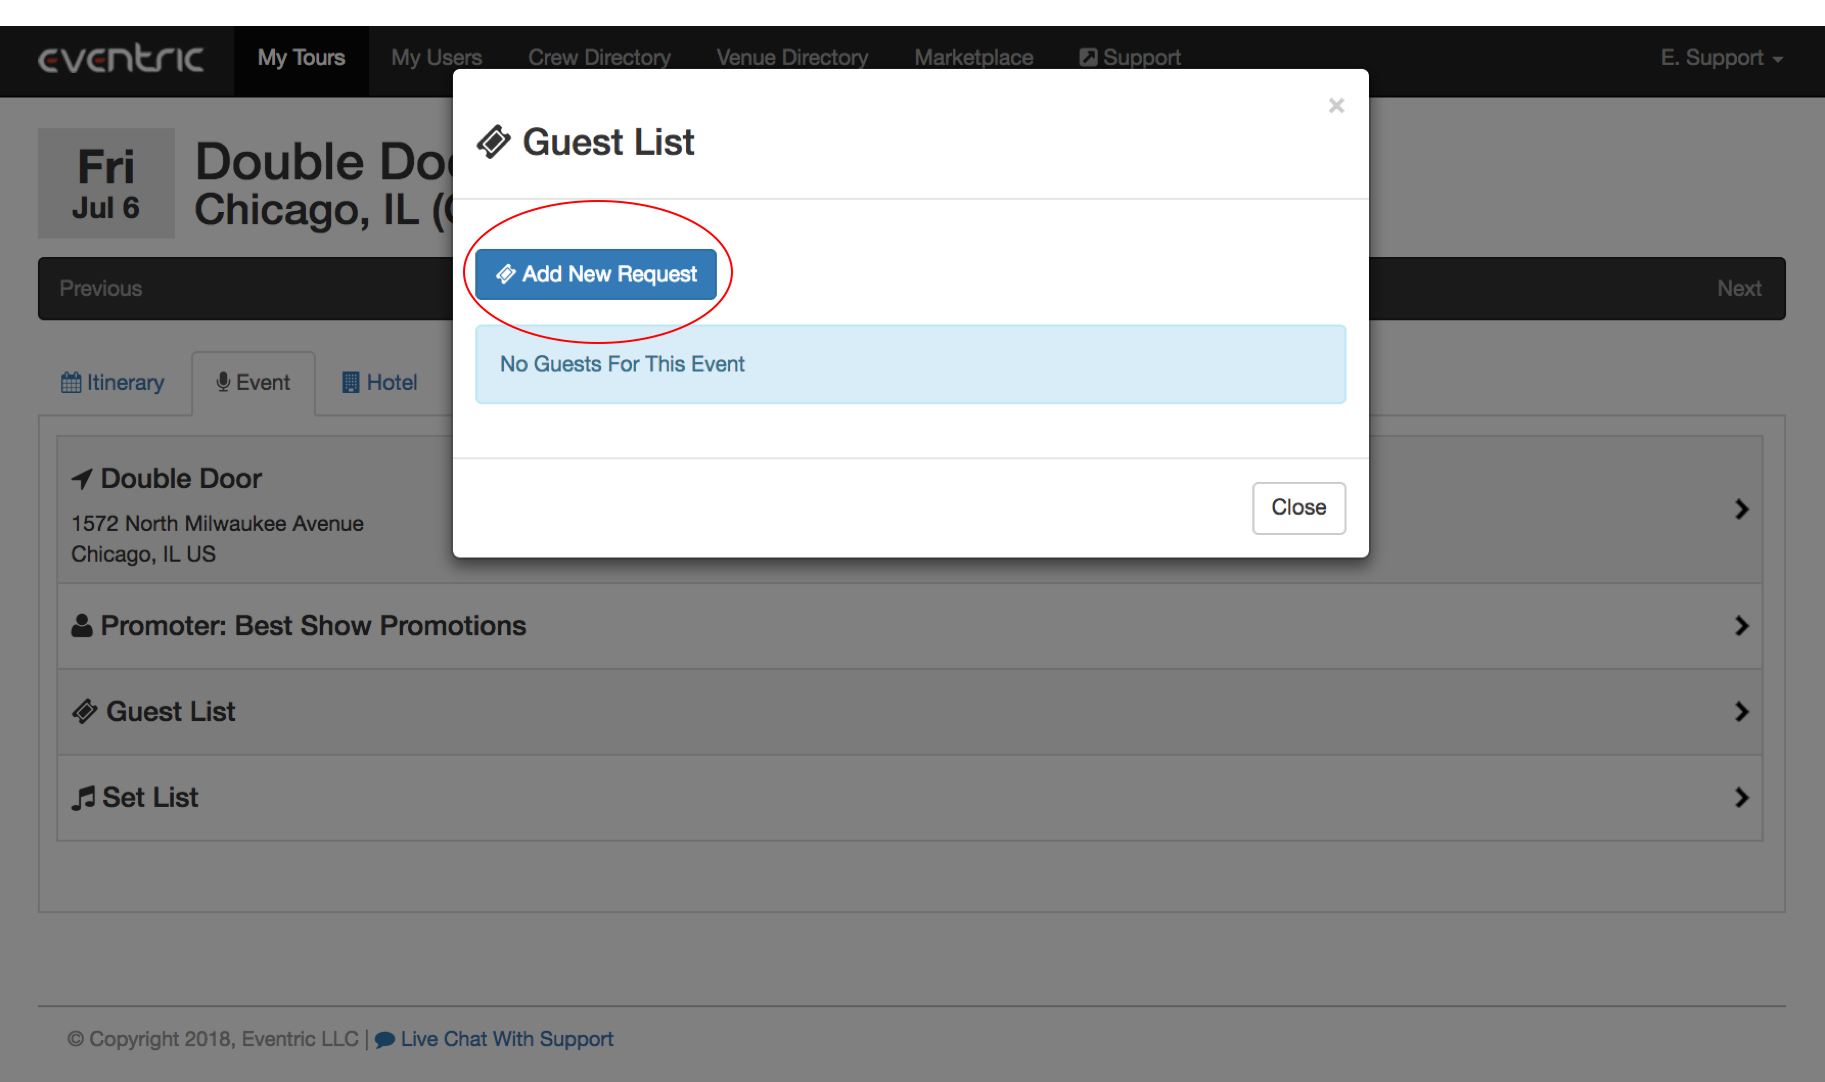Click the Close button in dialog
Viewport: 1825px width, 1082px height.
1299,508
